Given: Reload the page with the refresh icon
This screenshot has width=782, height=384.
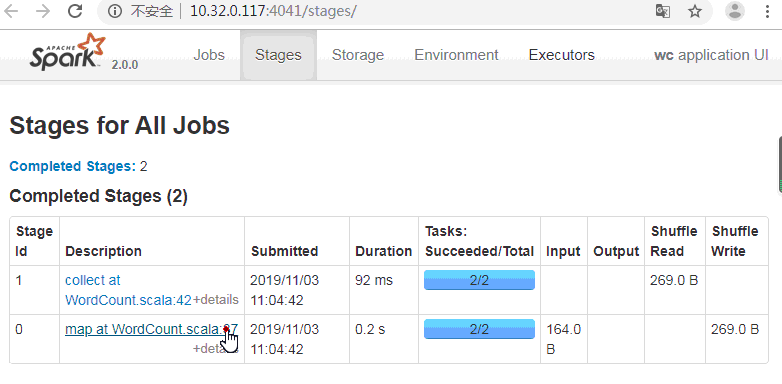Looking at the screenshot, I should (75, 11).
